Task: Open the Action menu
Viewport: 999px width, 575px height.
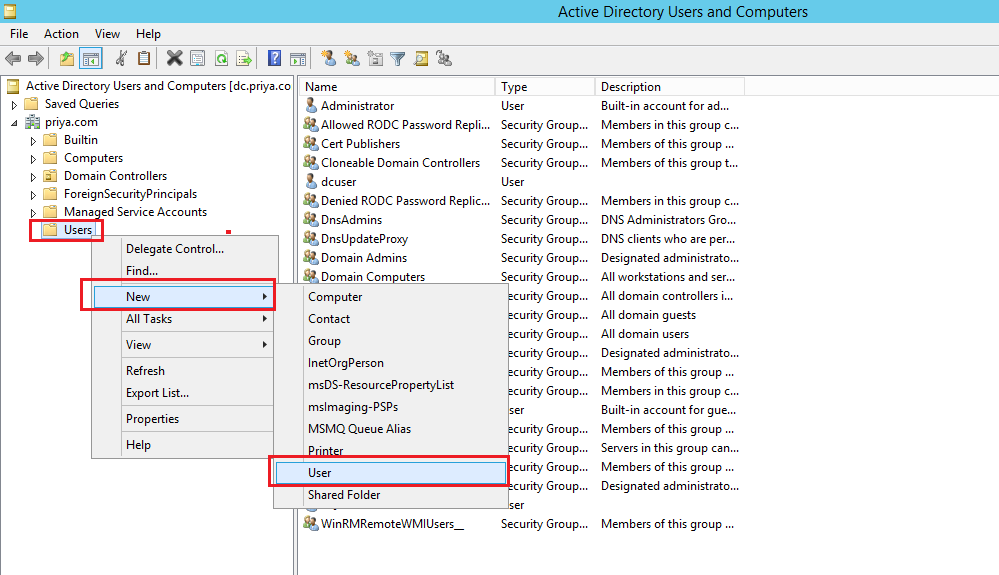Action: [x=61, y=34]
